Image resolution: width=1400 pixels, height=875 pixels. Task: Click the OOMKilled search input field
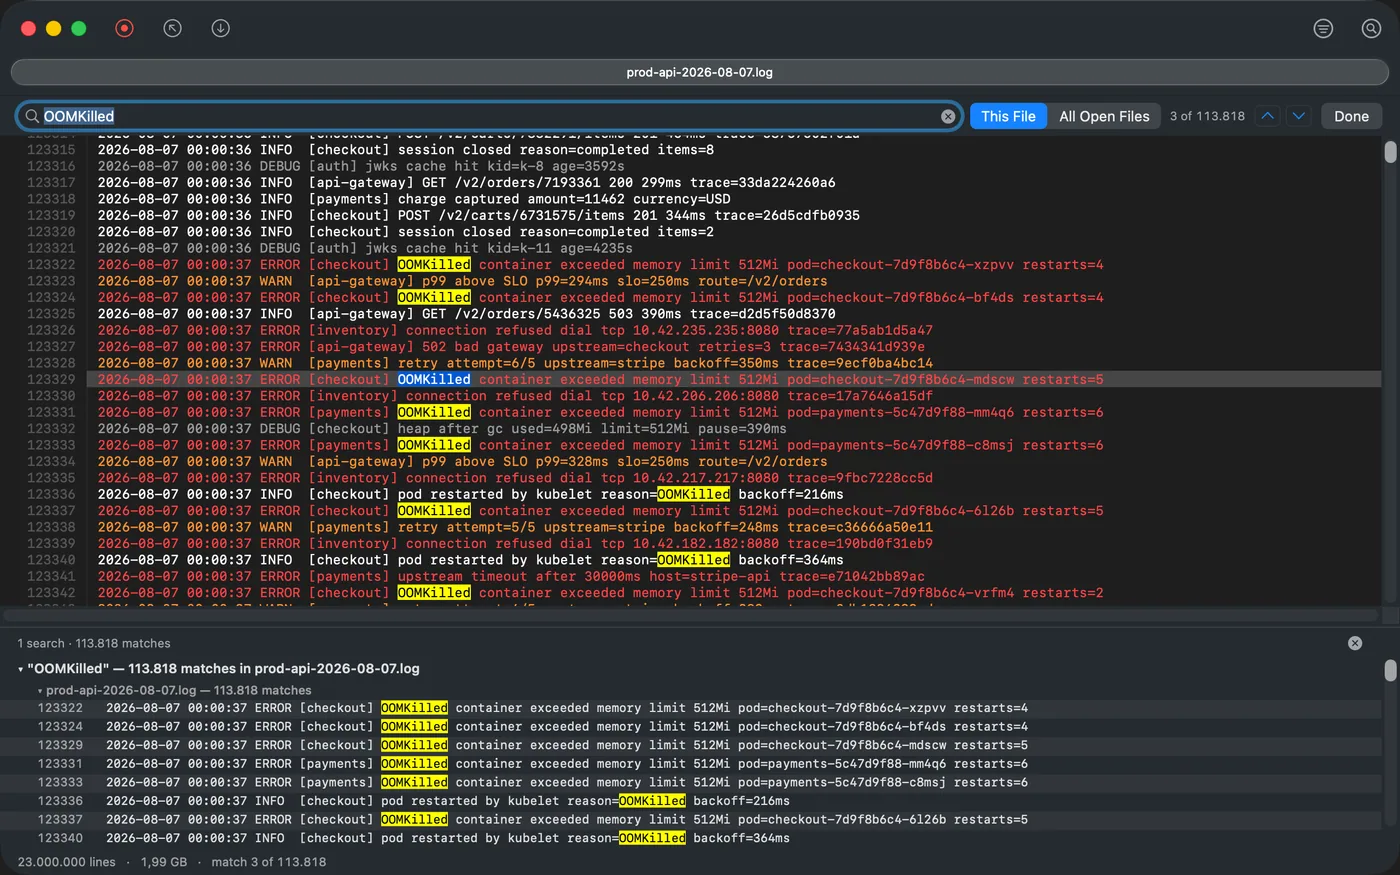(x=490, y=116)
